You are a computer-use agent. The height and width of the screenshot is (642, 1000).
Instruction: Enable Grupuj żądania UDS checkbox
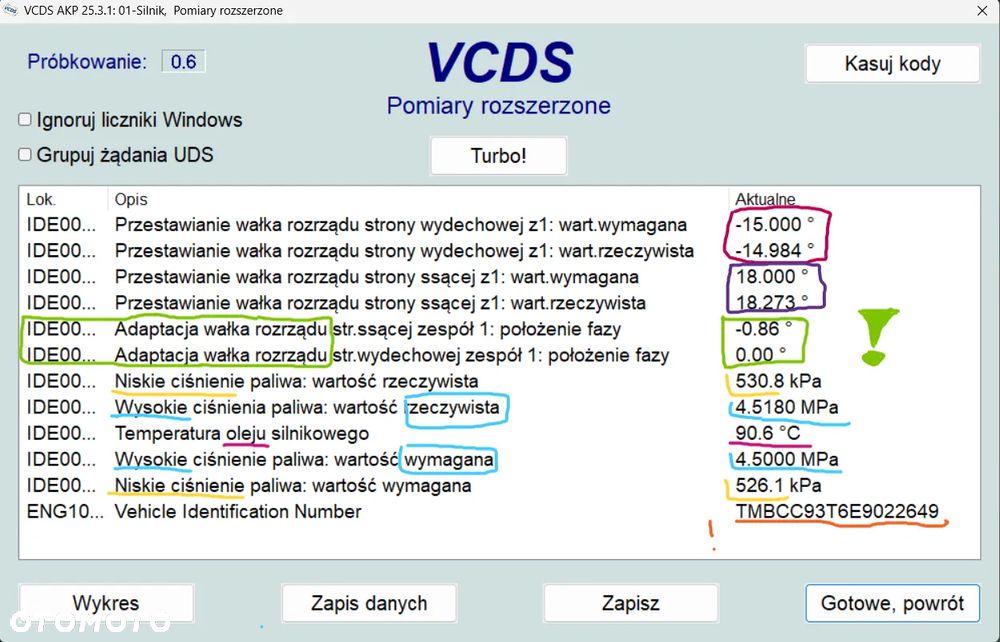click(25, 154)
